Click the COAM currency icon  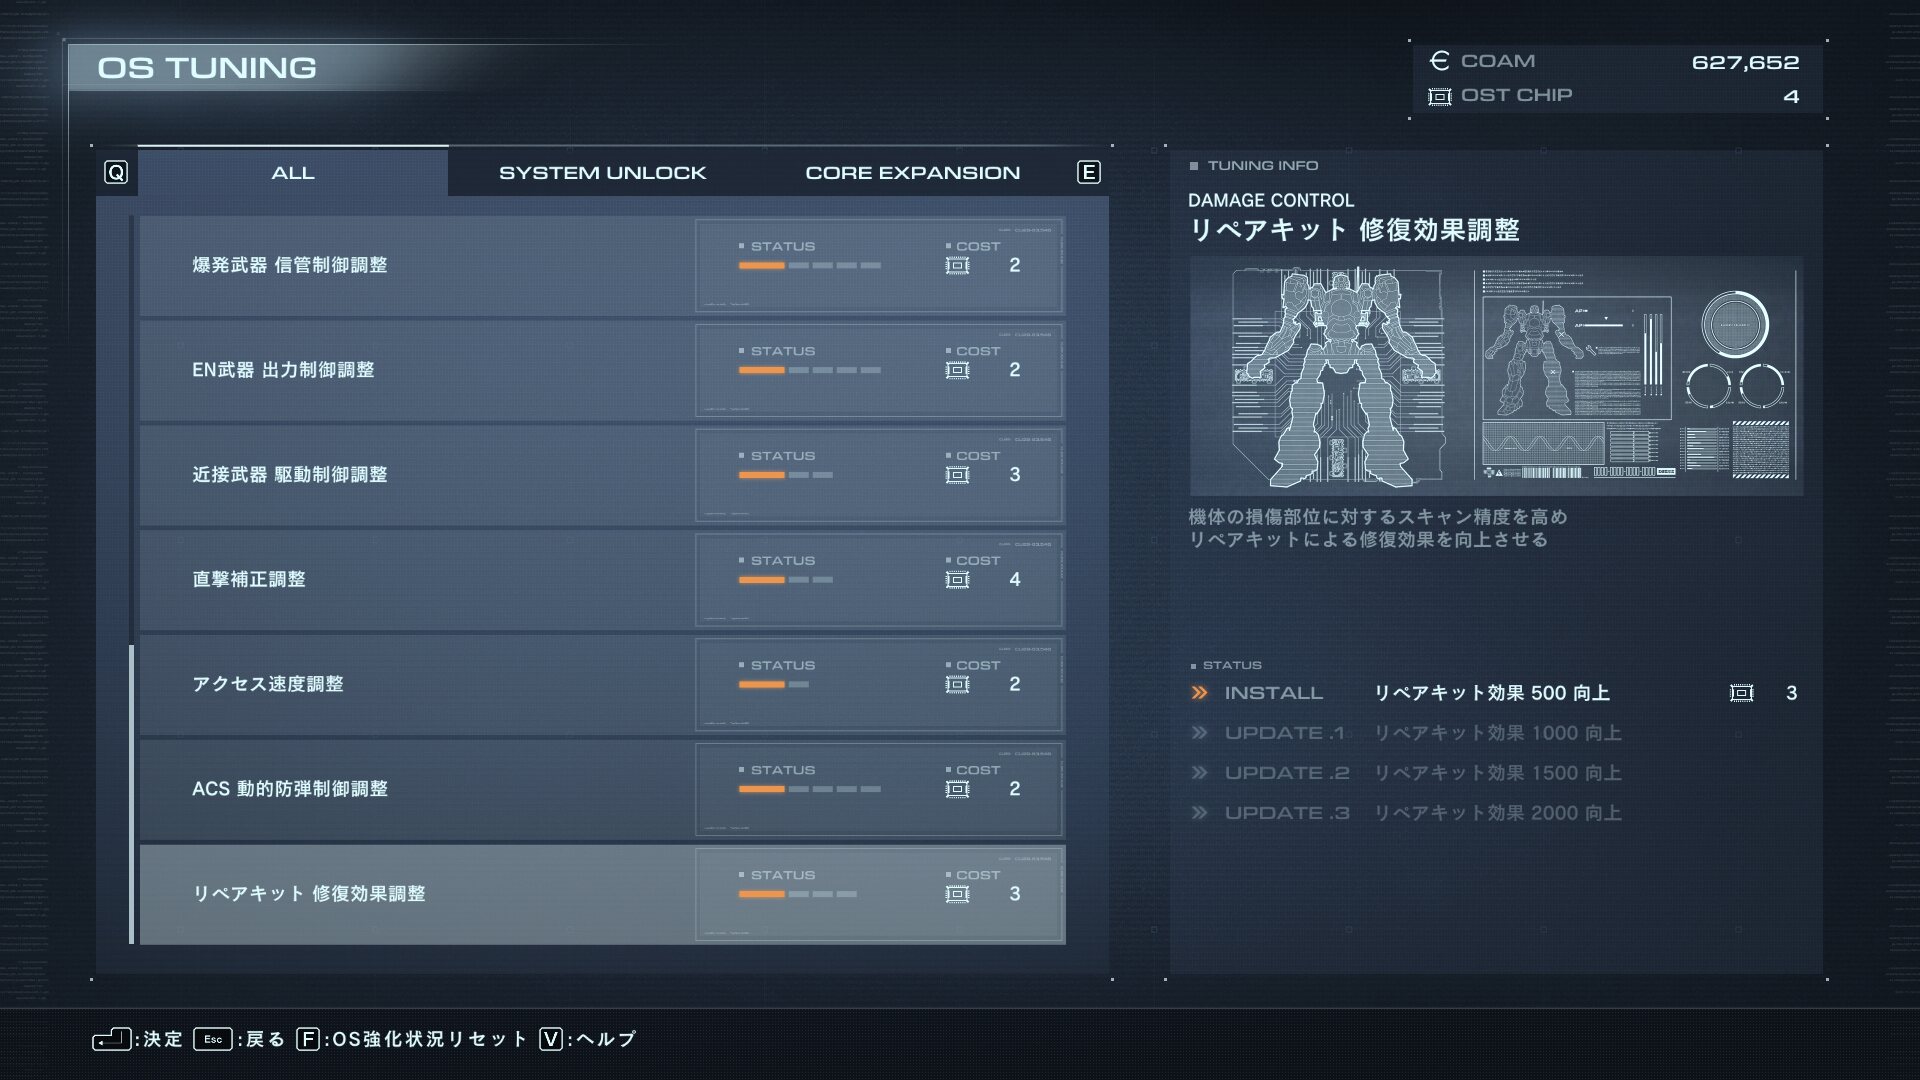tap(1439, 61)
